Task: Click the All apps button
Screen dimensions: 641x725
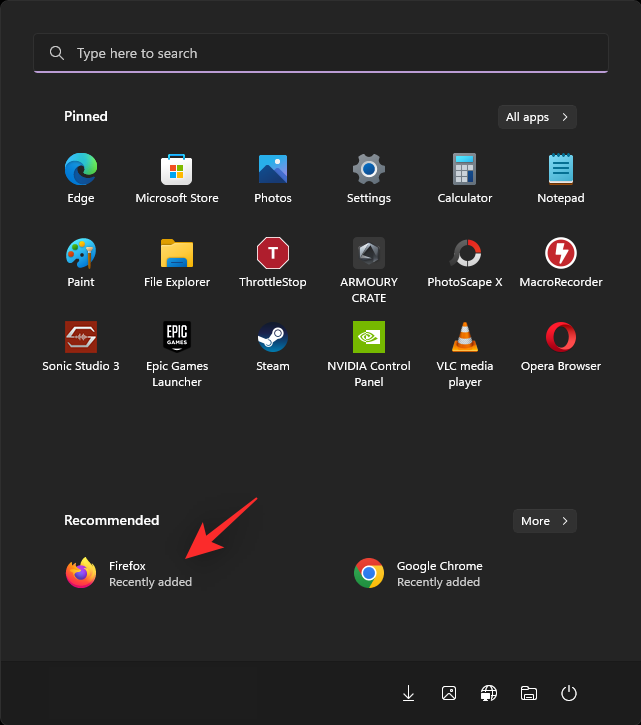Action: [537, 117]
